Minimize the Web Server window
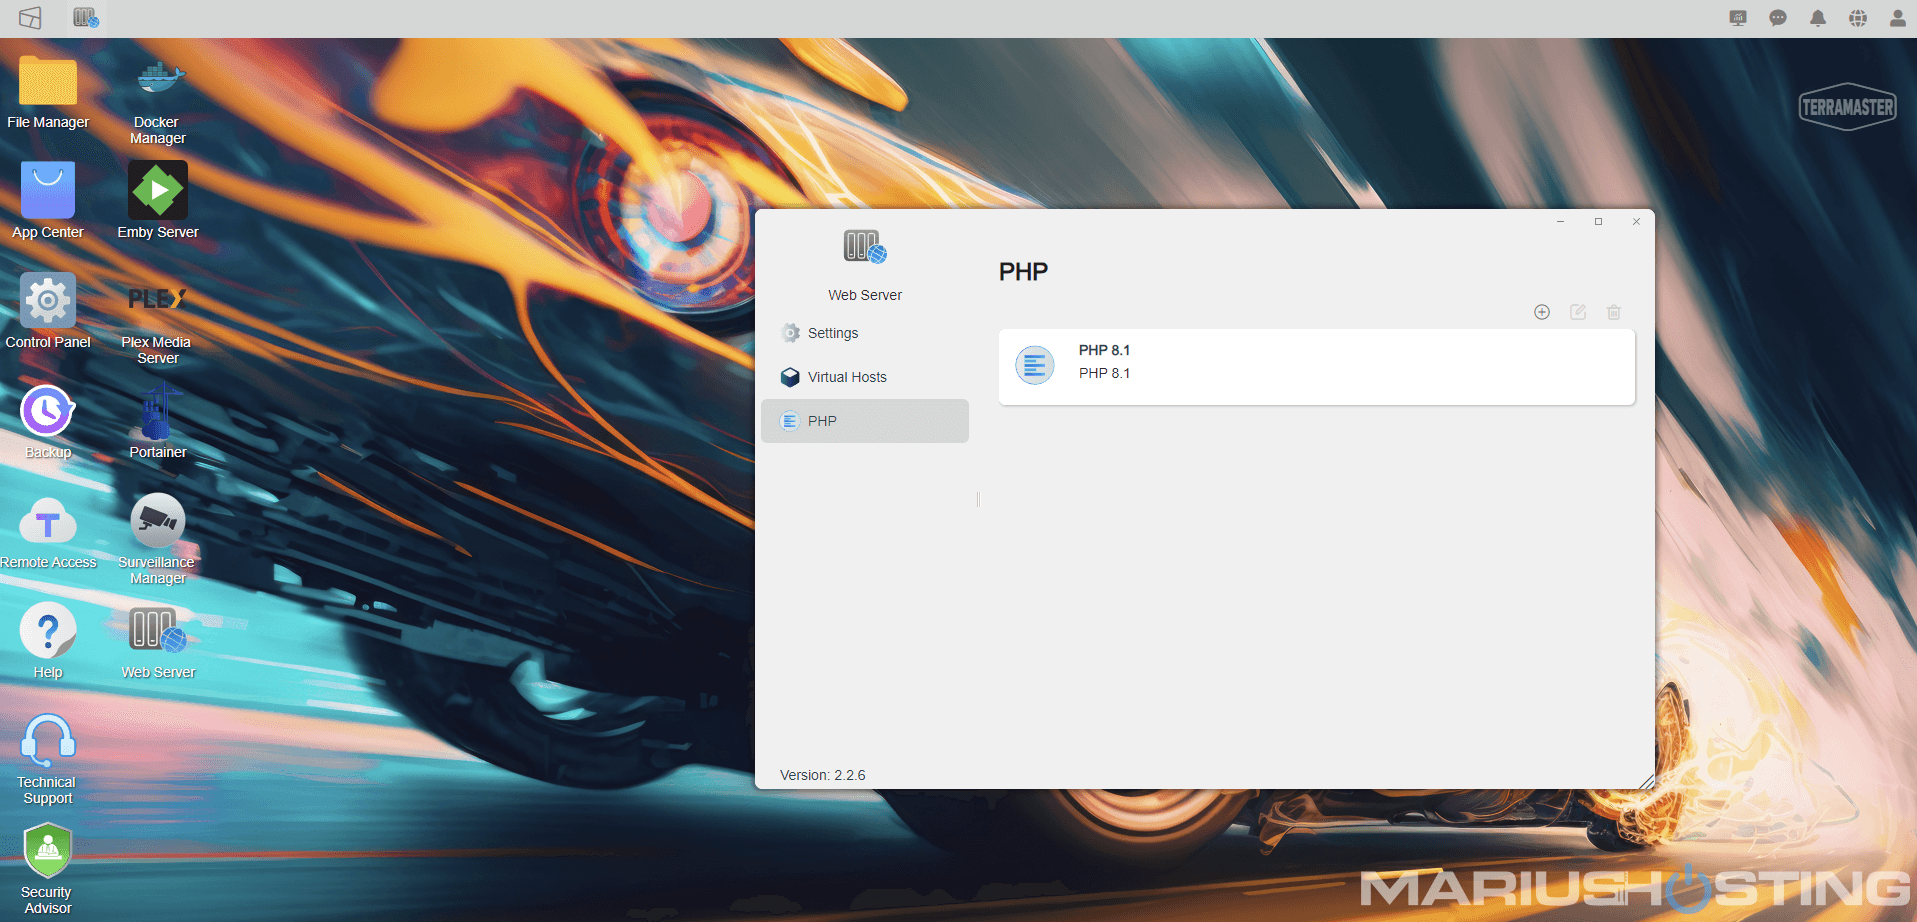The width and height of the screenshot is (1917, 922). (1560, 222)
